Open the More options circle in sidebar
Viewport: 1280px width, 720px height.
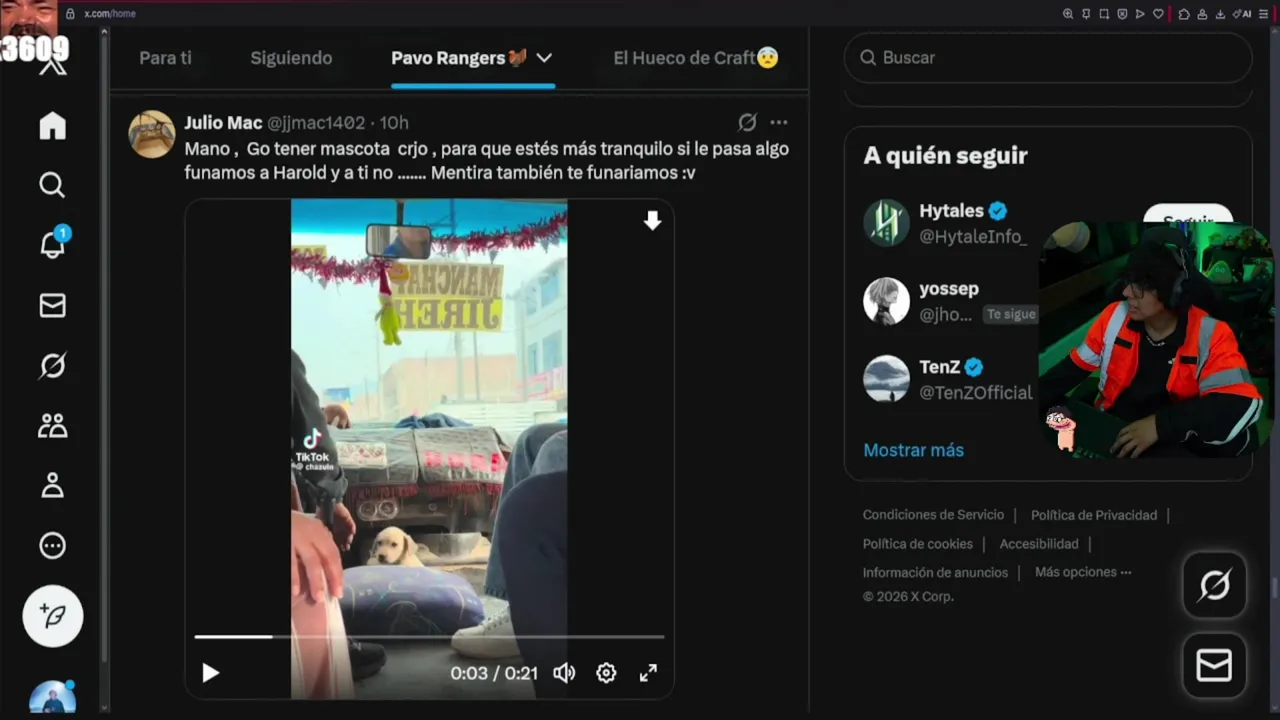(52, 546)
